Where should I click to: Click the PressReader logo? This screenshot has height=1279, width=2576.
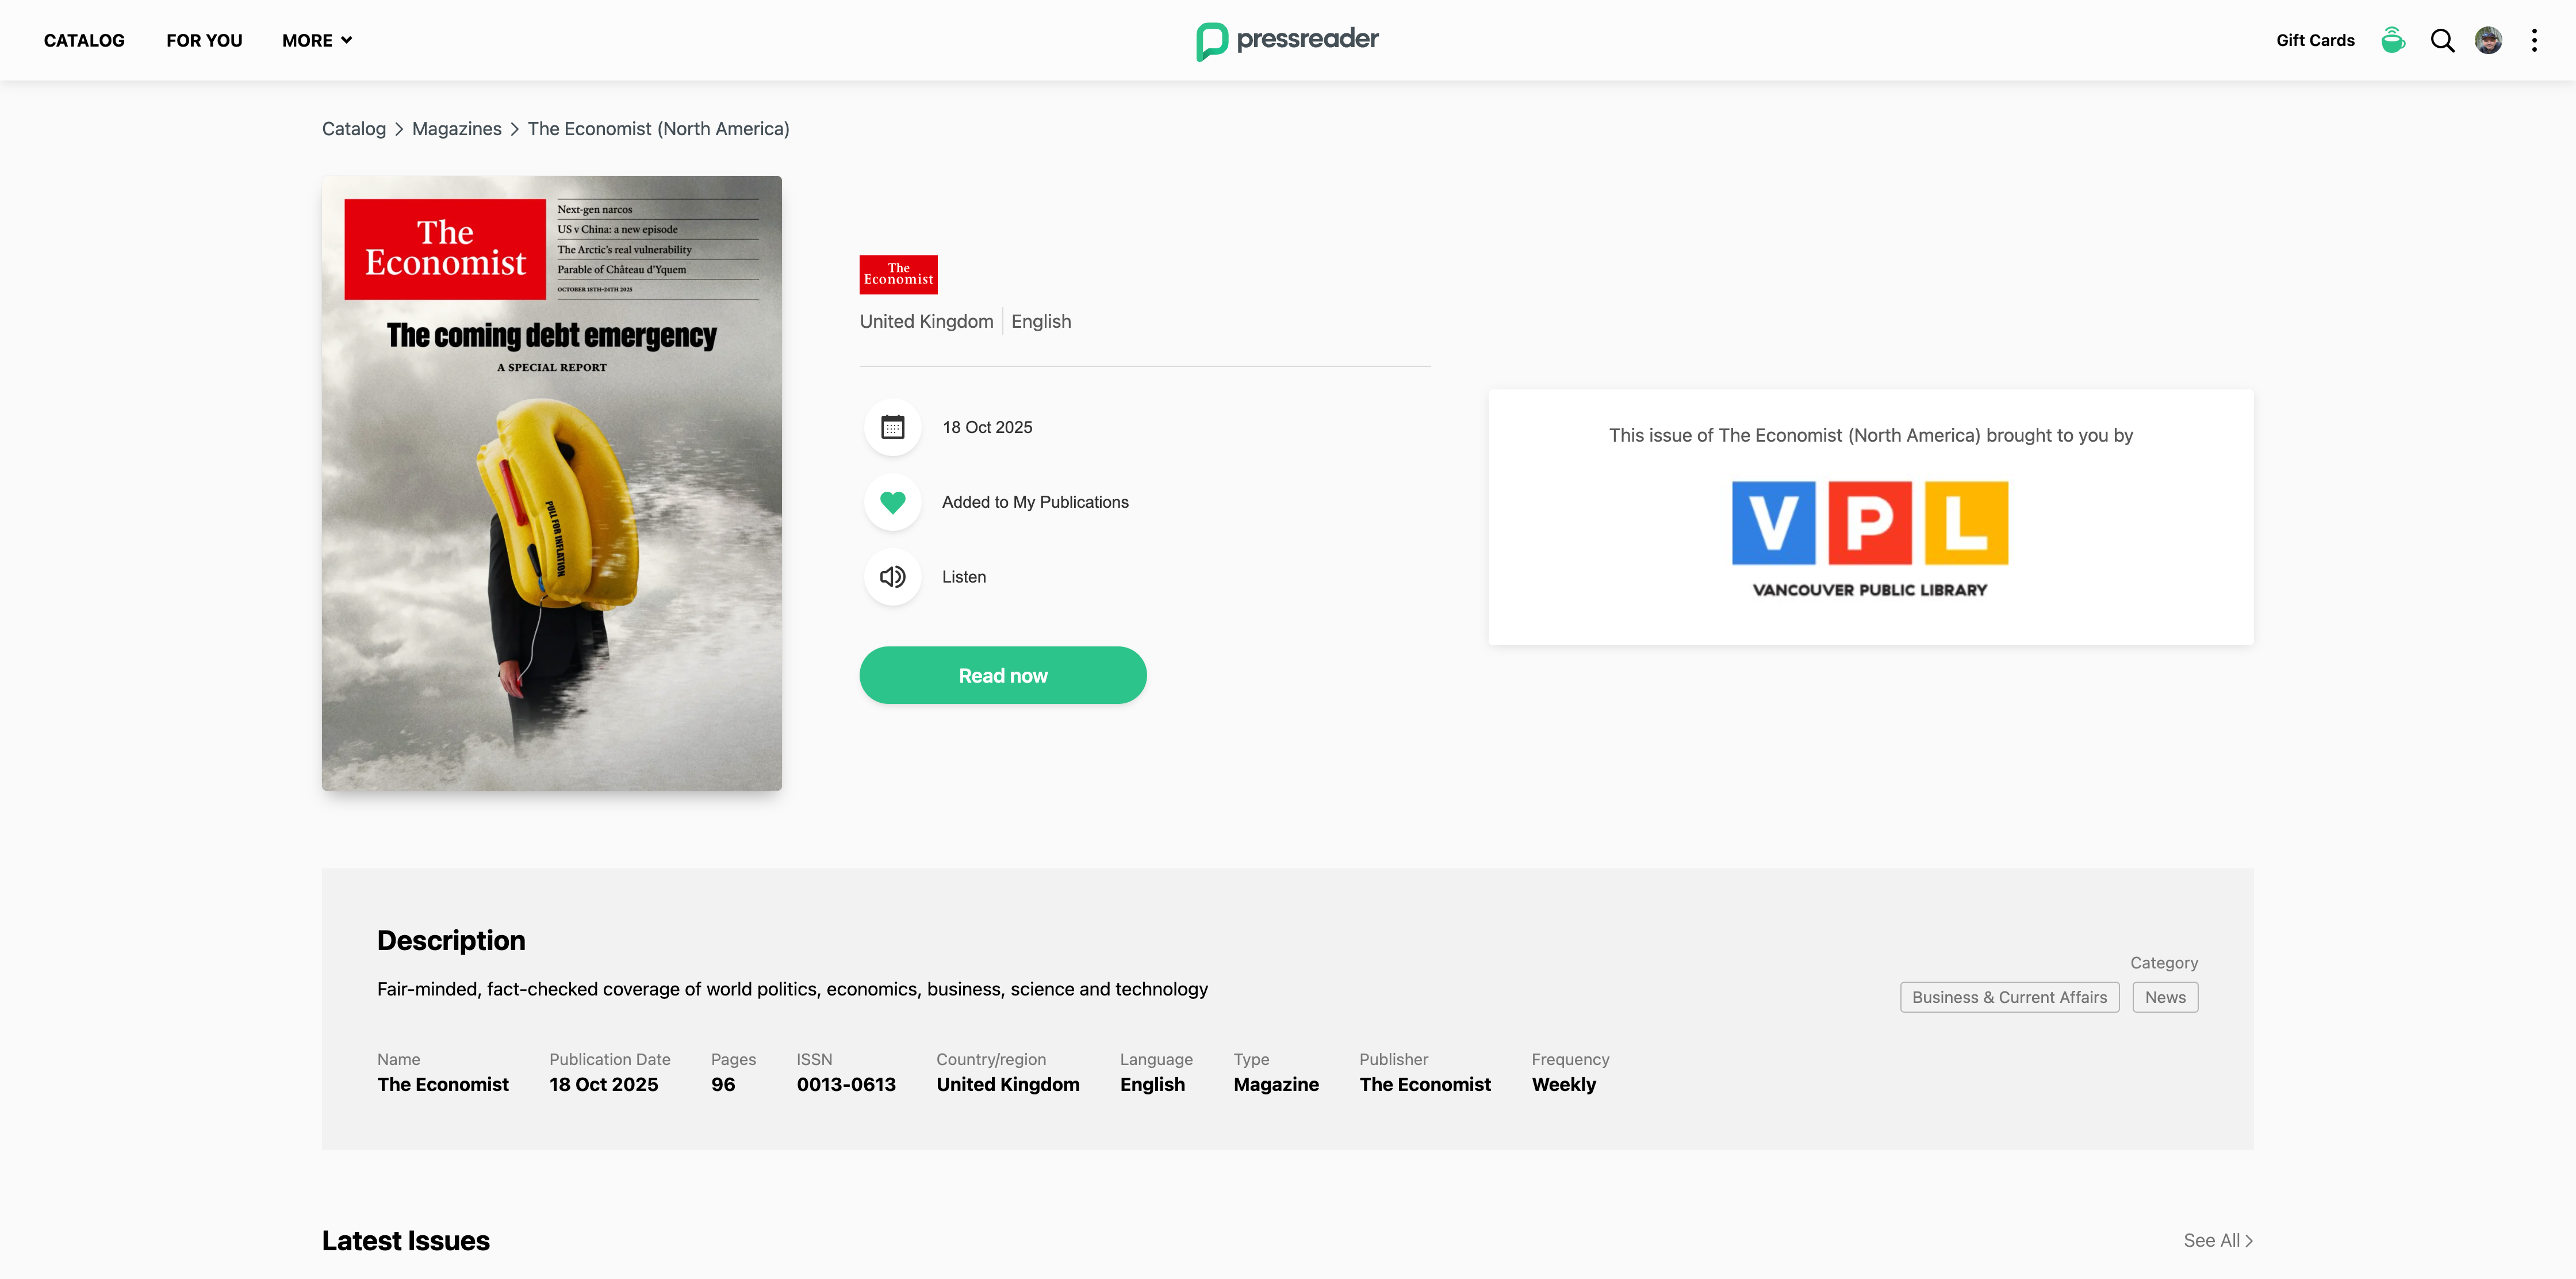point(1287,40)
